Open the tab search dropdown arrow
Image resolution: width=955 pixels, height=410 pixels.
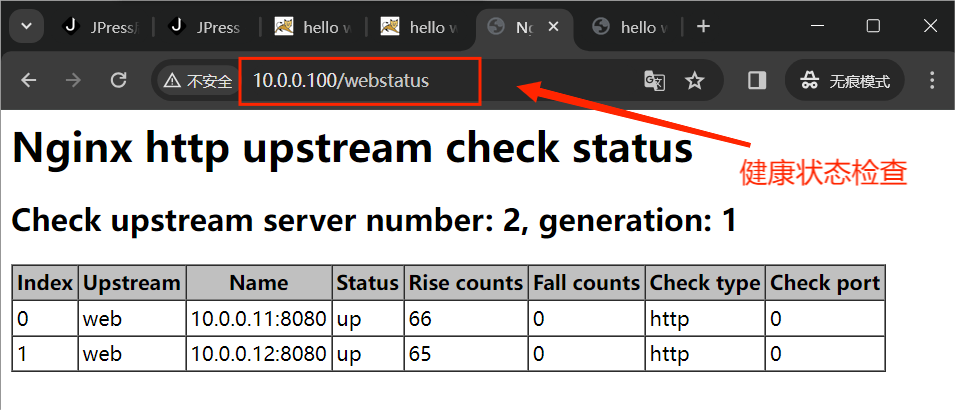pos(26,27)
